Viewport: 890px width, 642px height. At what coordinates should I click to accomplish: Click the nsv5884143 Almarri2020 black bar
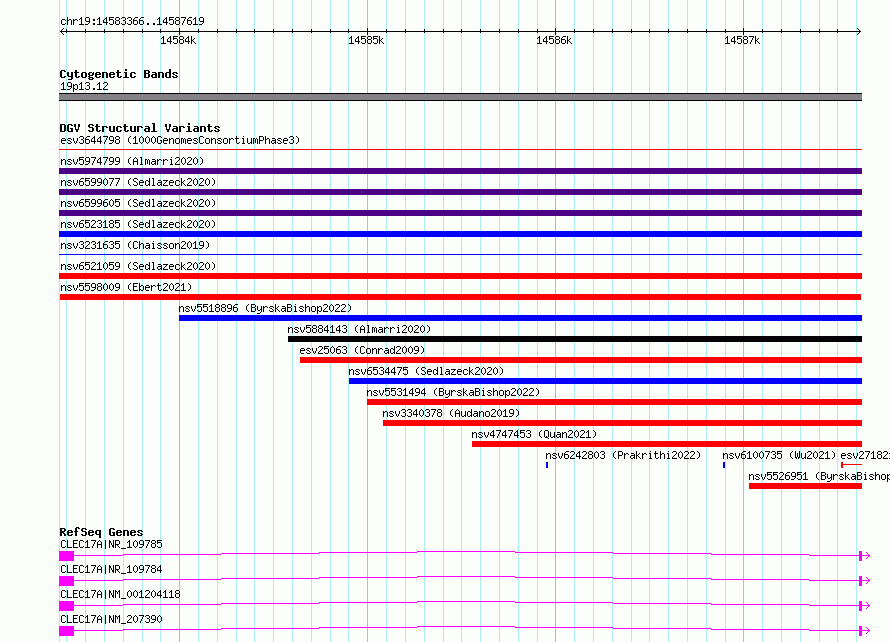(x=575, y=339)
